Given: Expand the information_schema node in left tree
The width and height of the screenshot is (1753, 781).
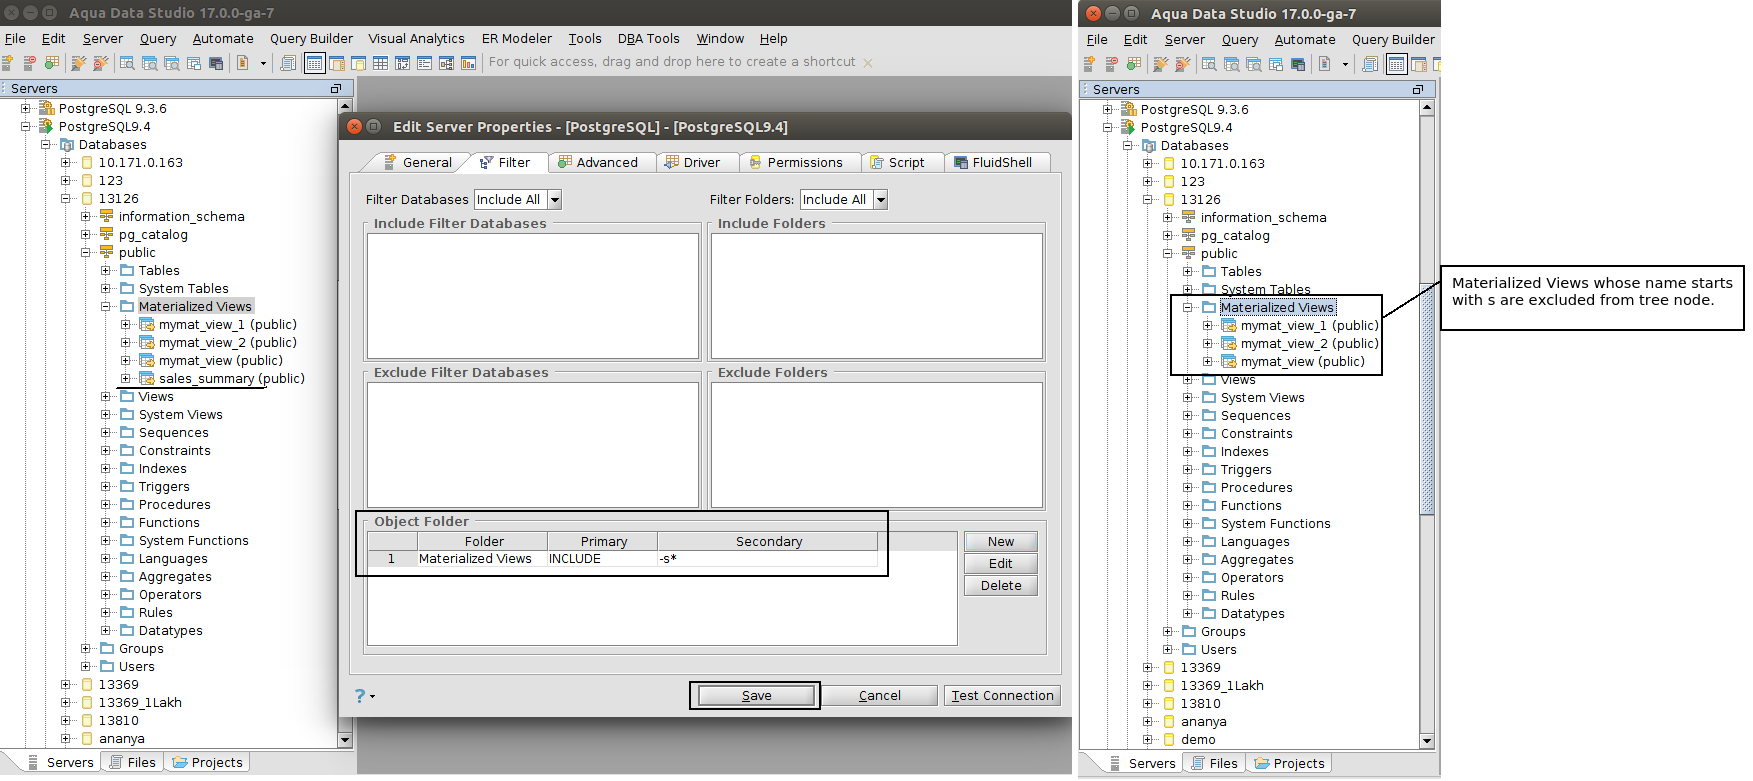Looking at the screenshot, I should pos(86,217).
